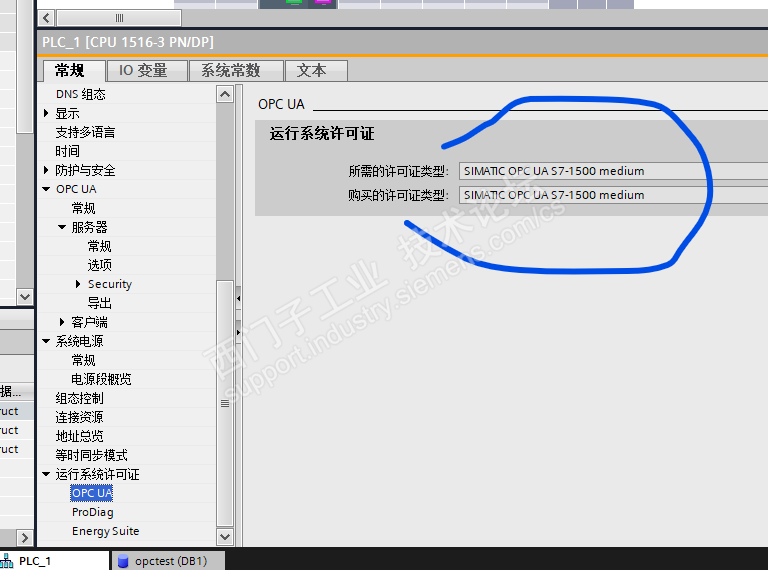
Task: Click the opctest data block icon
Action: [x=123, y=561]
